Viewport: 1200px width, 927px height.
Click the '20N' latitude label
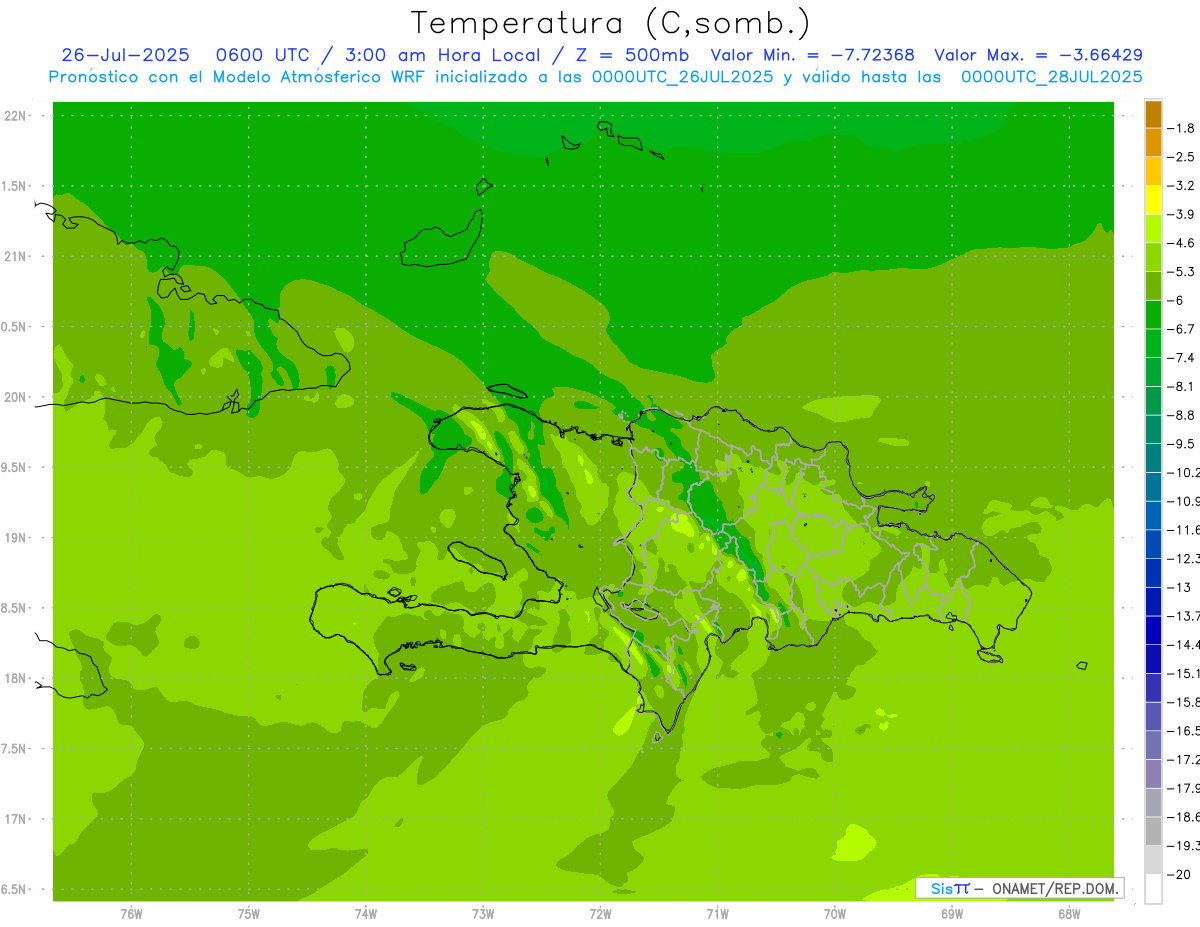click(x=17, y=397)
